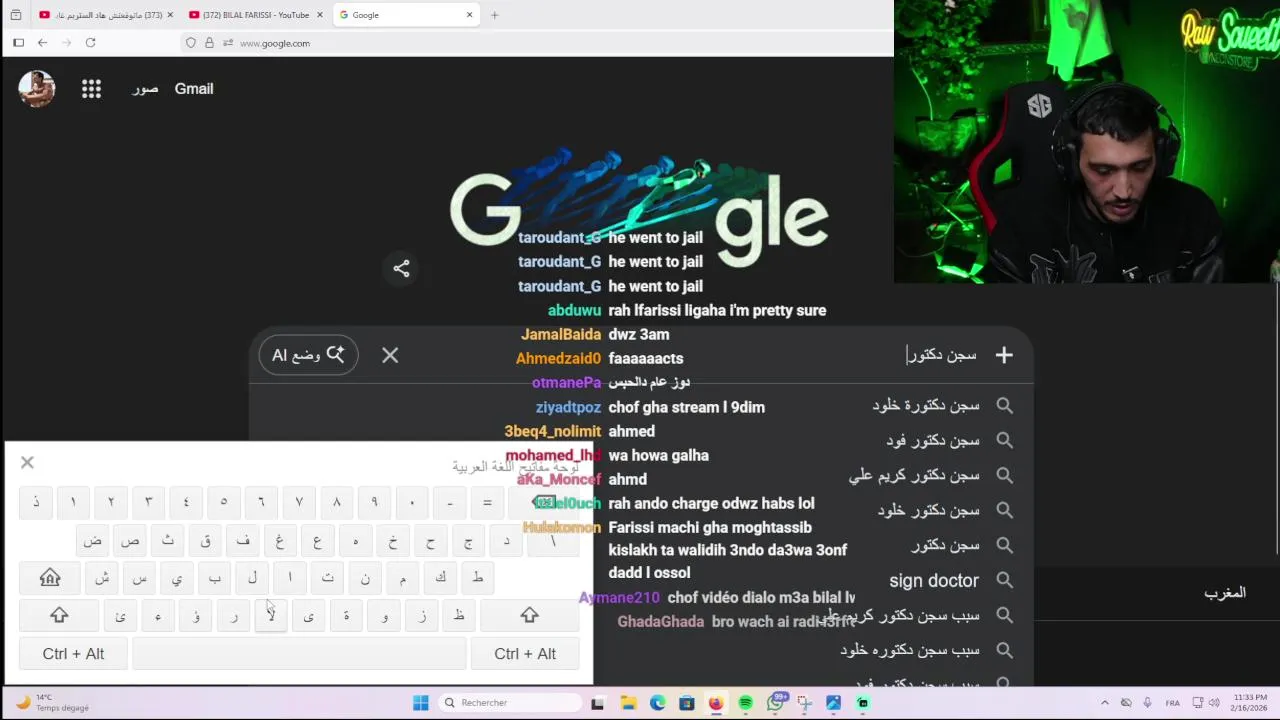Click the site padlock icon
This screenshot has height=720, width=1280.
[209, 43]
